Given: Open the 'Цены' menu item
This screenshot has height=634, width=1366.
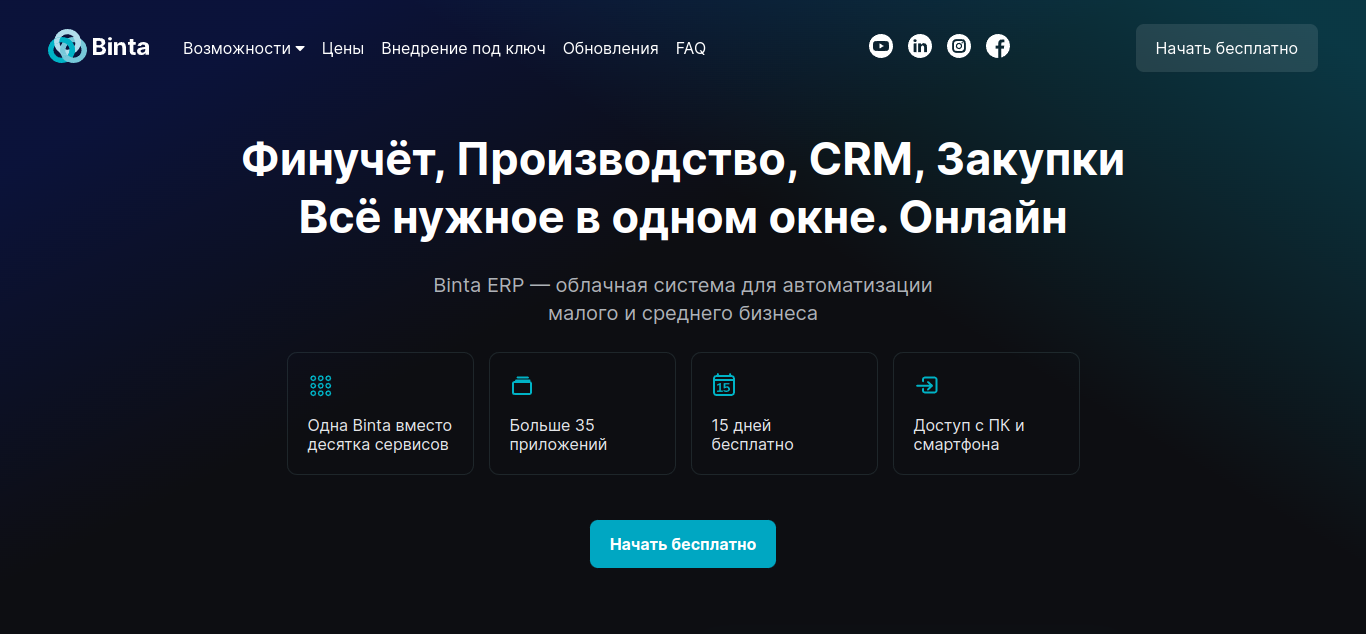Looking at the screenshot, I should point(343,48).
